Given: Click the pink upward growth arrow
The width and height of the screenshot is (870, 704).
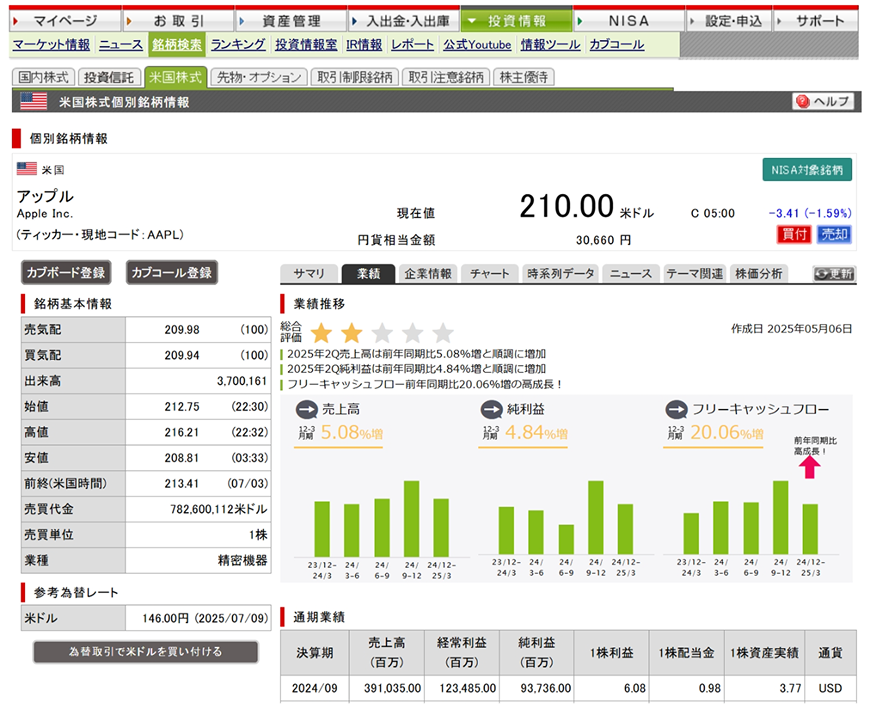Looking at the screenshot, I should point(809,467).
